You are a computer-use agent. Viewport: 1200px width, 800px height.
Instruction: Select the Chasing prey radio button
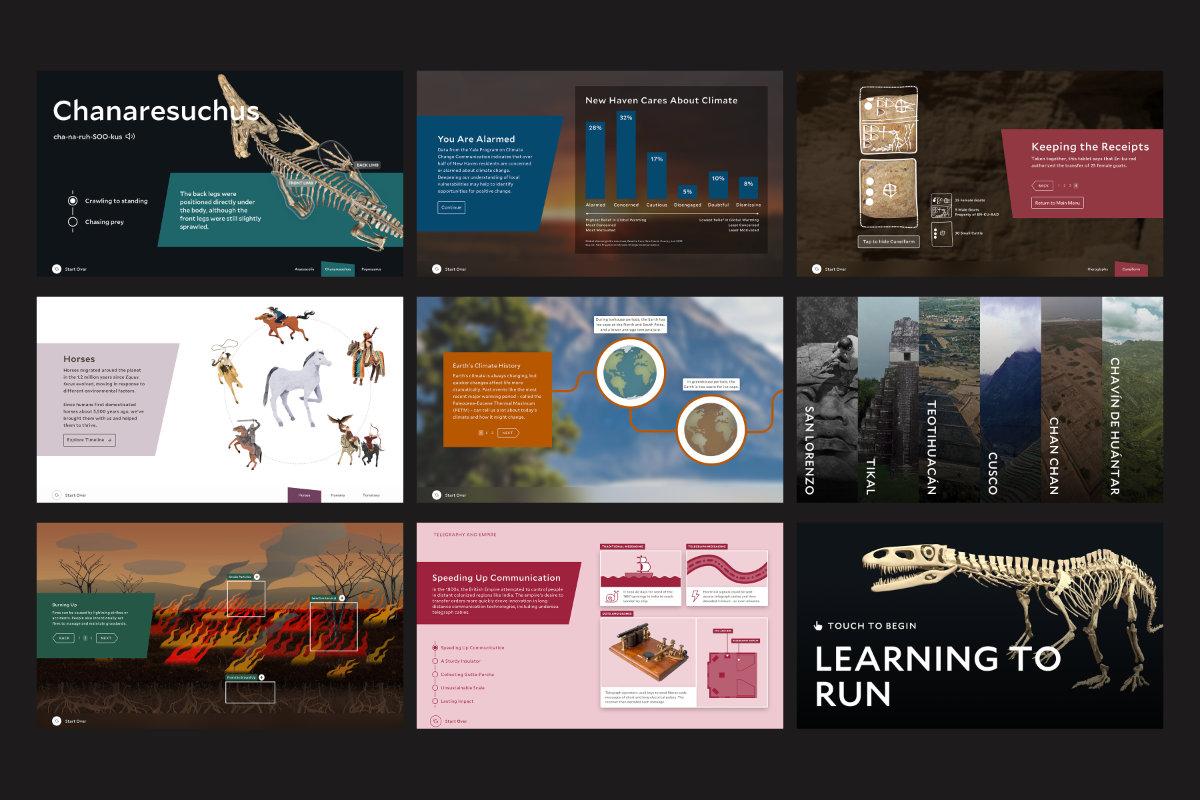click(72, 221)
